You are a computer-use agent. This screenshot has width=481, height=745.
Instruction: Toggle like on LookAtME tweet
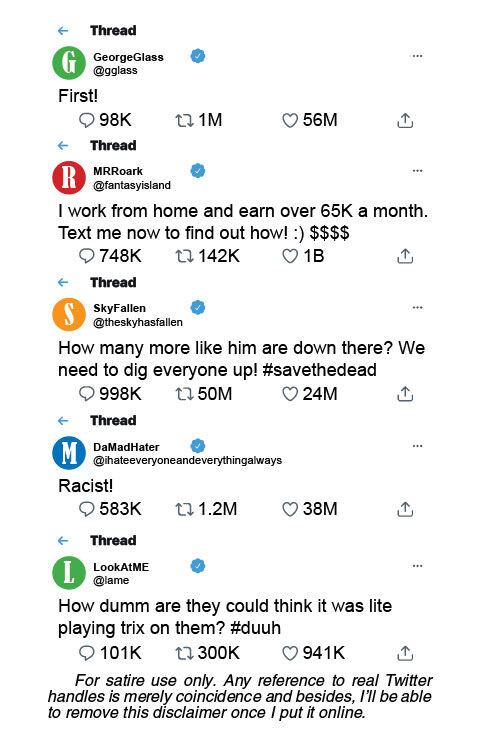pos(290,653)
